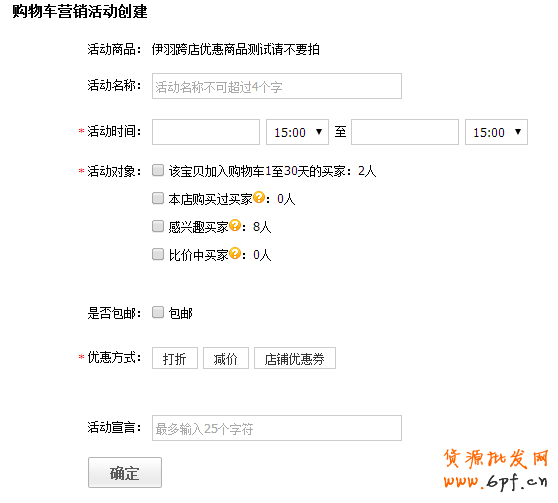Viewport: 558px width, 503px height.
Task: Click the end date field after 至
Action: coord(405,132)
